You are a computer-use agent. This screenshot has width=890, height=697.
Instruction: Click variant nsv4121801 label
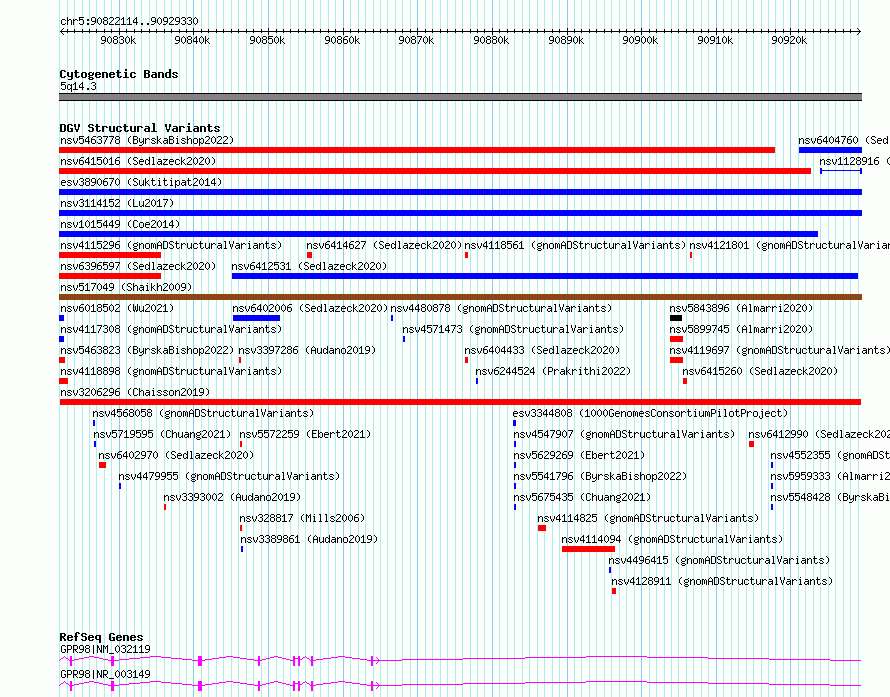coord(789,245)
